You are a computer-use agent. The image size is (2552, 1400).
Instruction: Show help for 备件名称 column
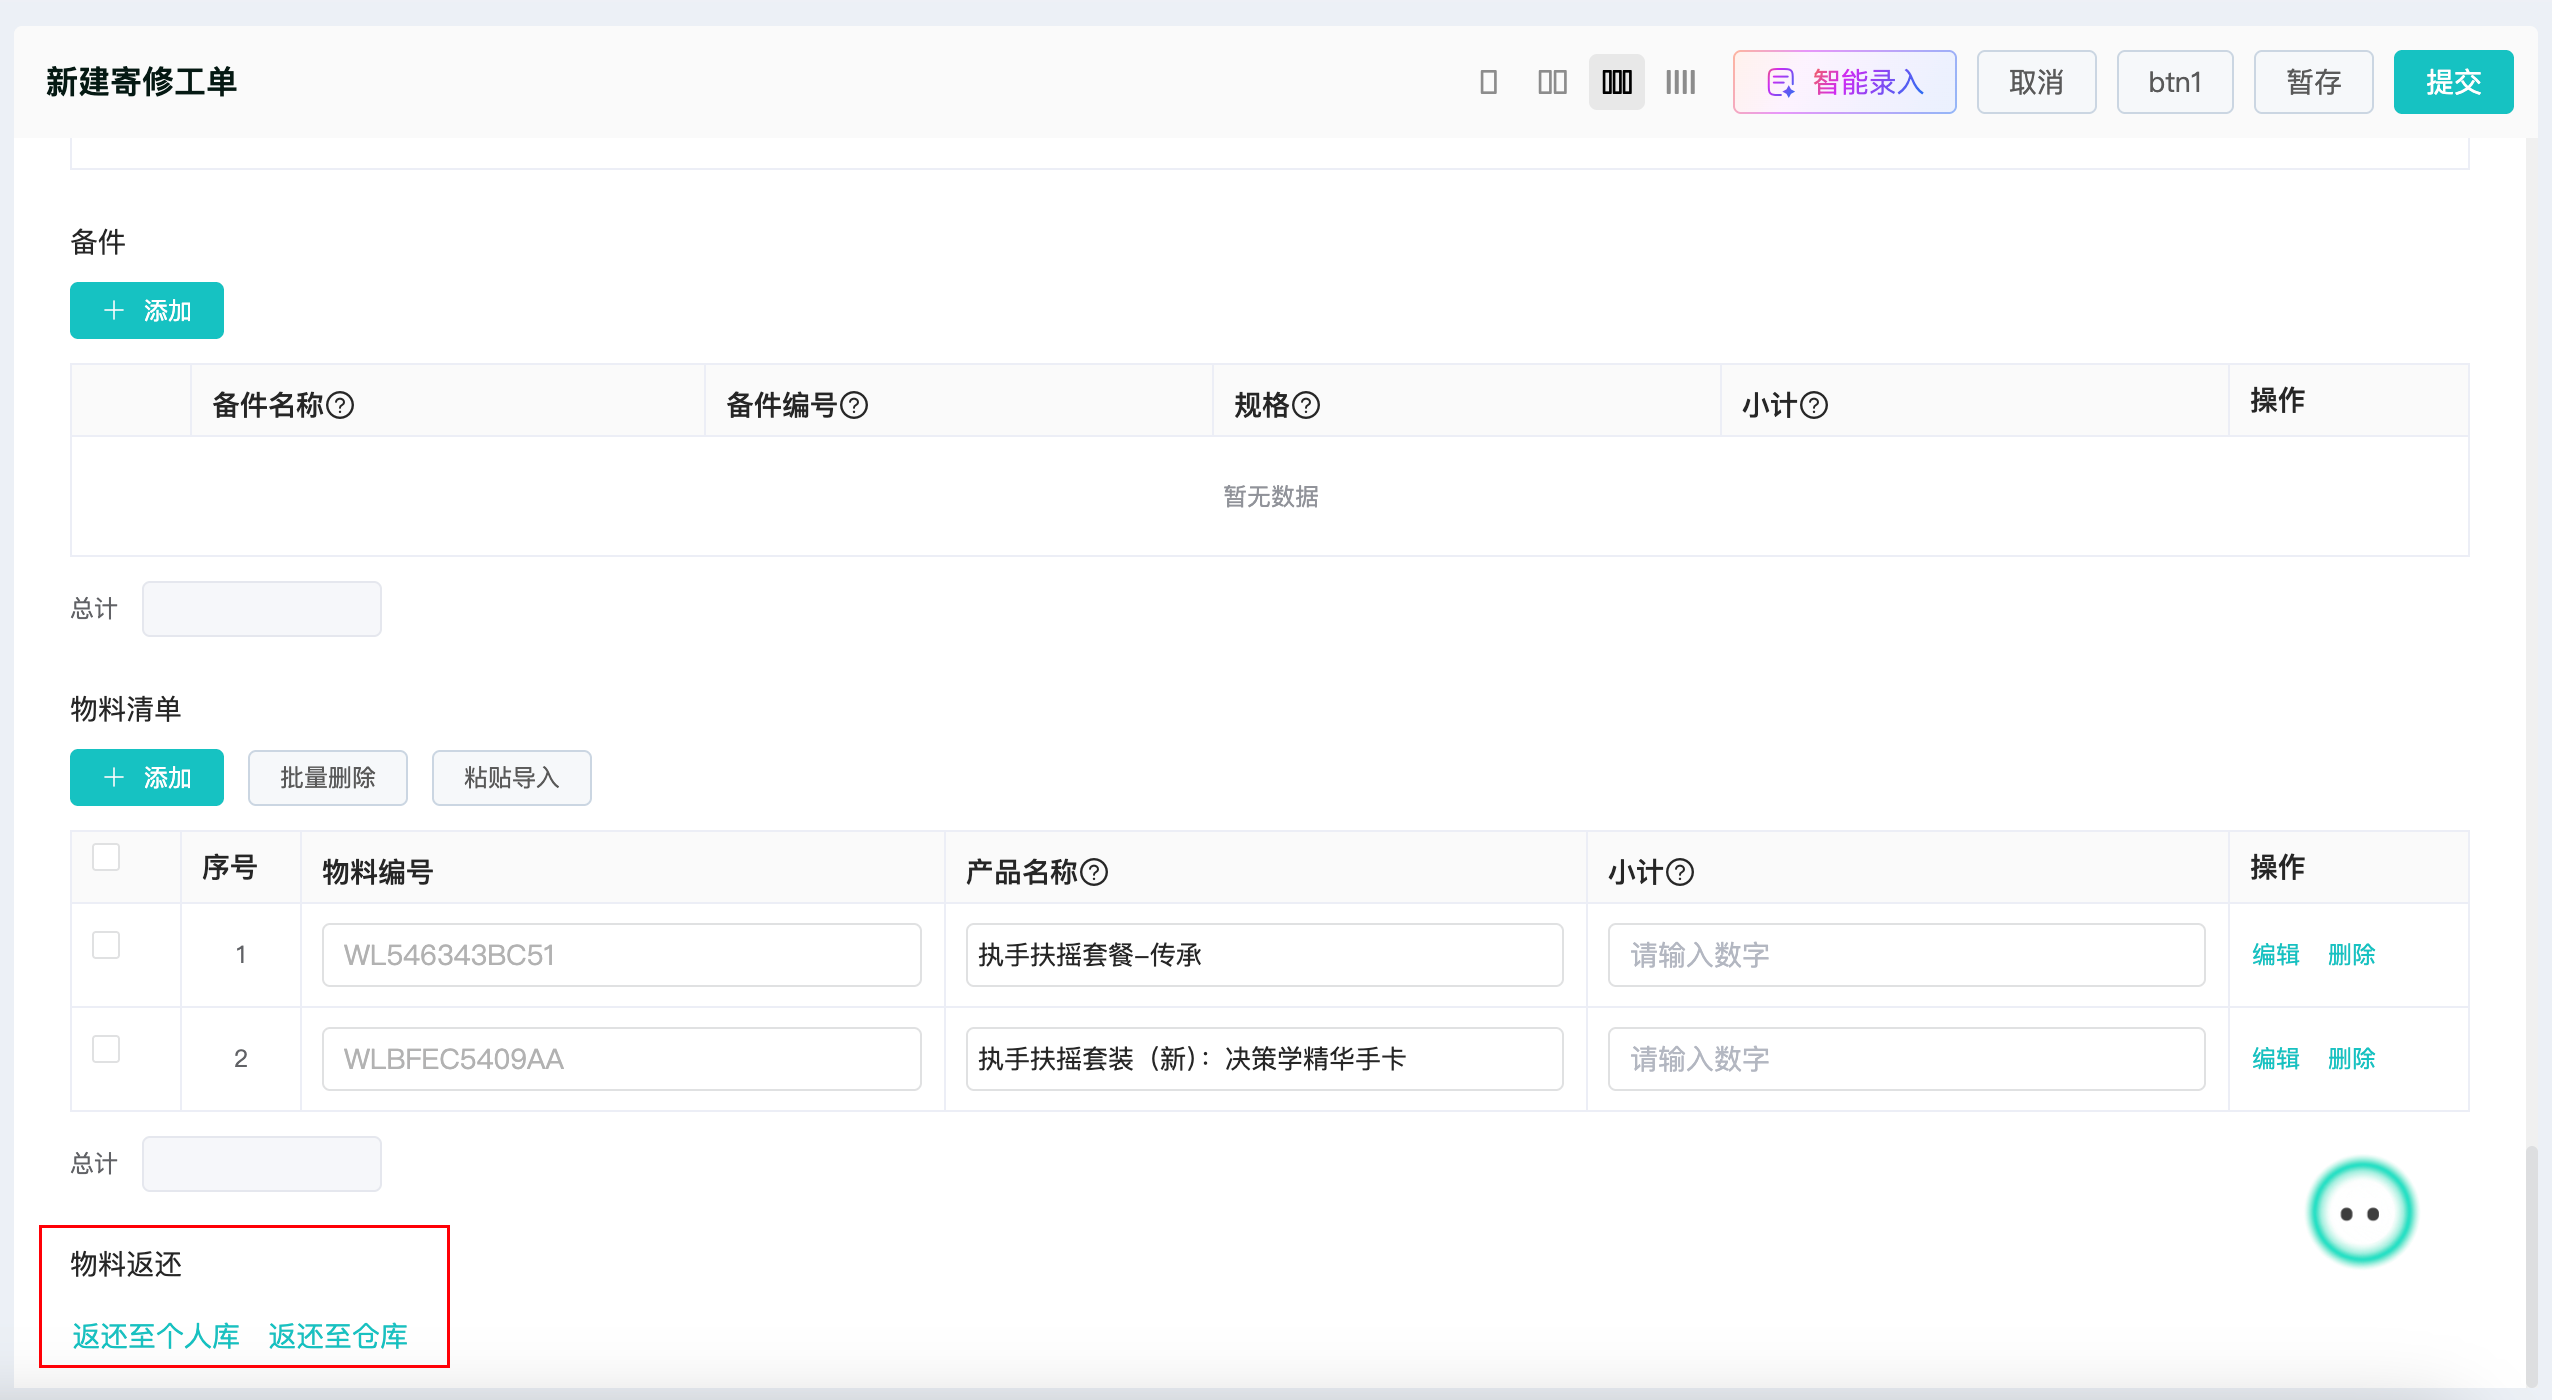[x=340, y=405]
